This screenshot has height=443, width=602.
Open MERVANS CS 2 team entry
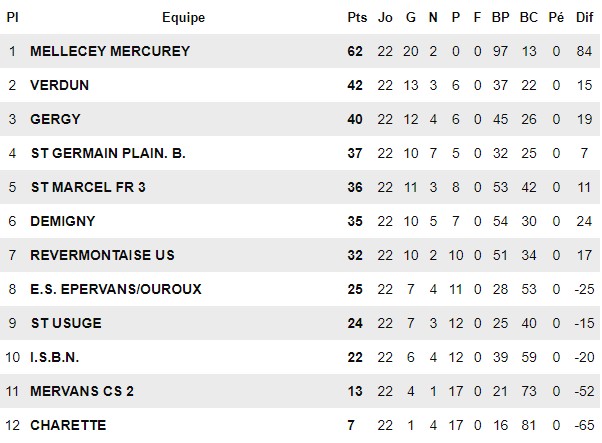tap(82, 391)
